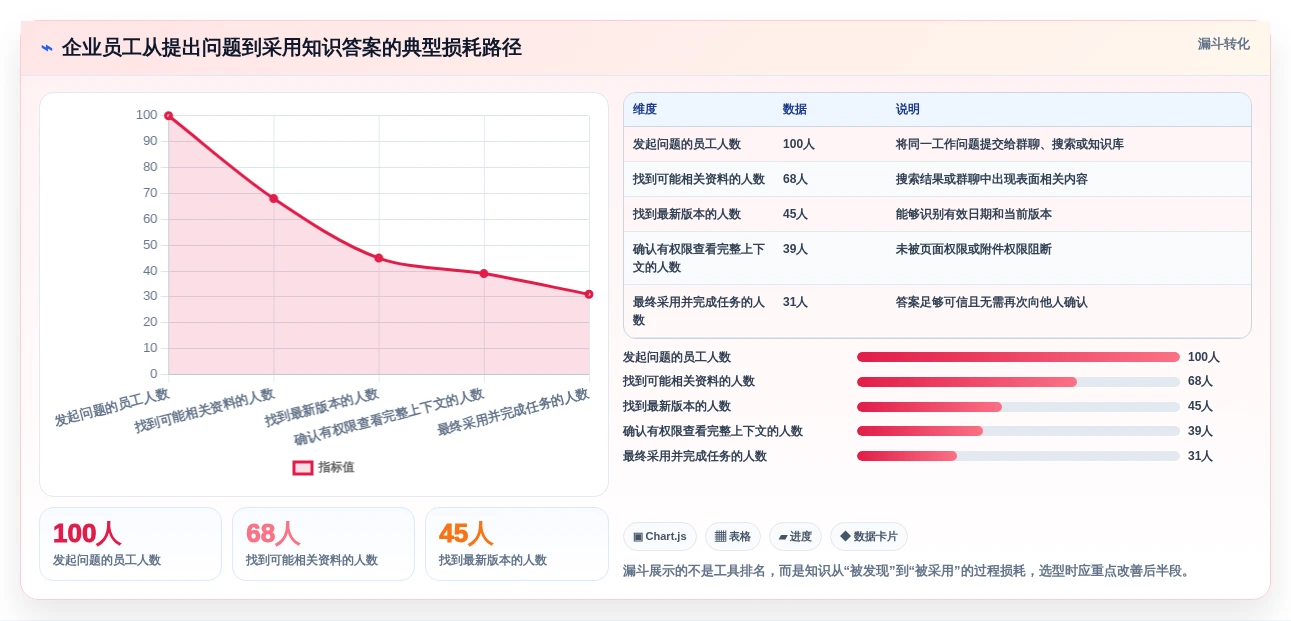
Task: Click the page title 企业员工从提出问题 heading
Action: (x=292, y=47)
